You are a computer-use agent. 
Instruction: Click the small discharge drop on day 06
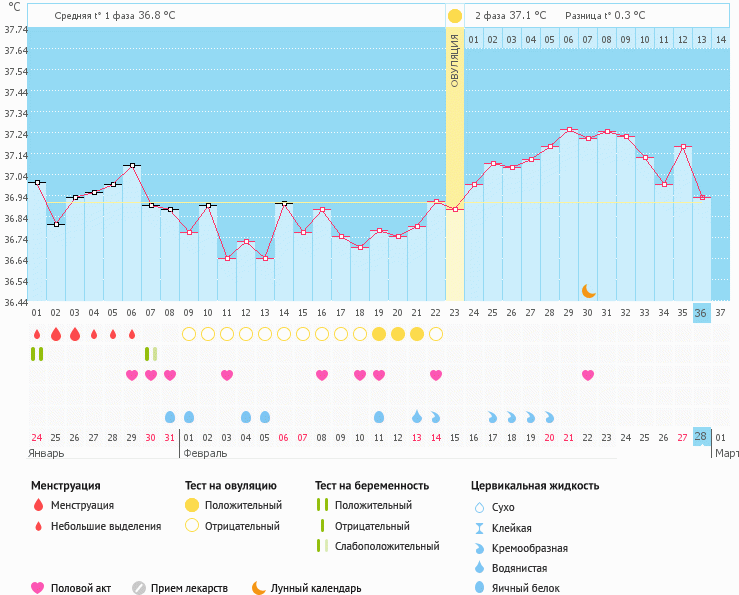coord(132,334)
